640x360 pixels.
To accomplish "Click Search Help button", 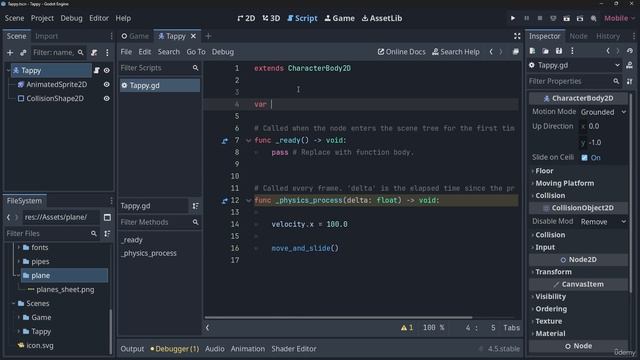I will click(x=456, y=52).
